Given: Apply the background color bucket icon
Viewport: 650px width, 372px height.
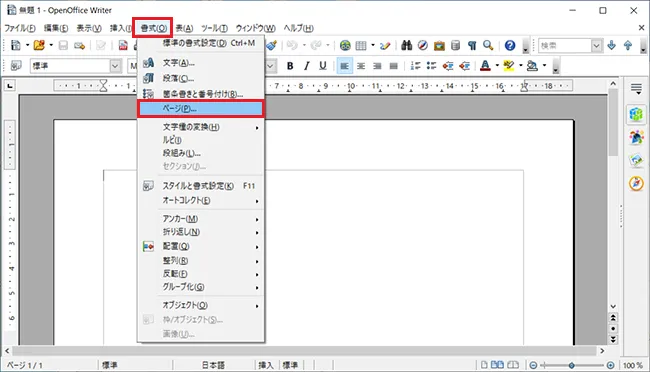Looking at the screenshot, I should coord(532,66).
